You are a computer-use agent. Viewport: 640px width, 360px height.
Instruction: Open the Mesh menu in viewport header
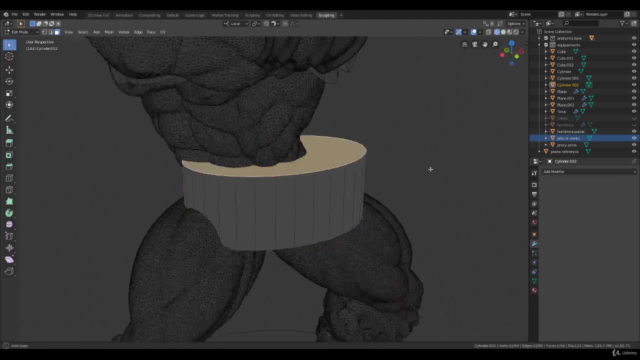coord(109,32)
